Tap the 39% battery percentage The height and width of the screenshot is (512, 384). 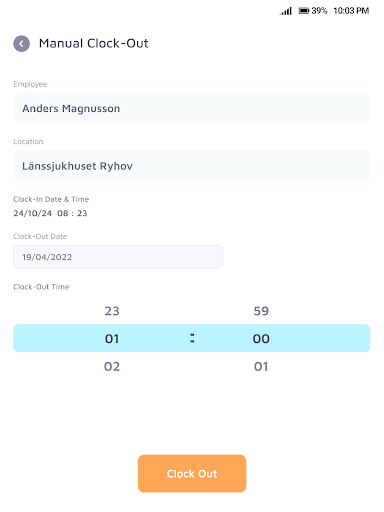click(319, 11)
